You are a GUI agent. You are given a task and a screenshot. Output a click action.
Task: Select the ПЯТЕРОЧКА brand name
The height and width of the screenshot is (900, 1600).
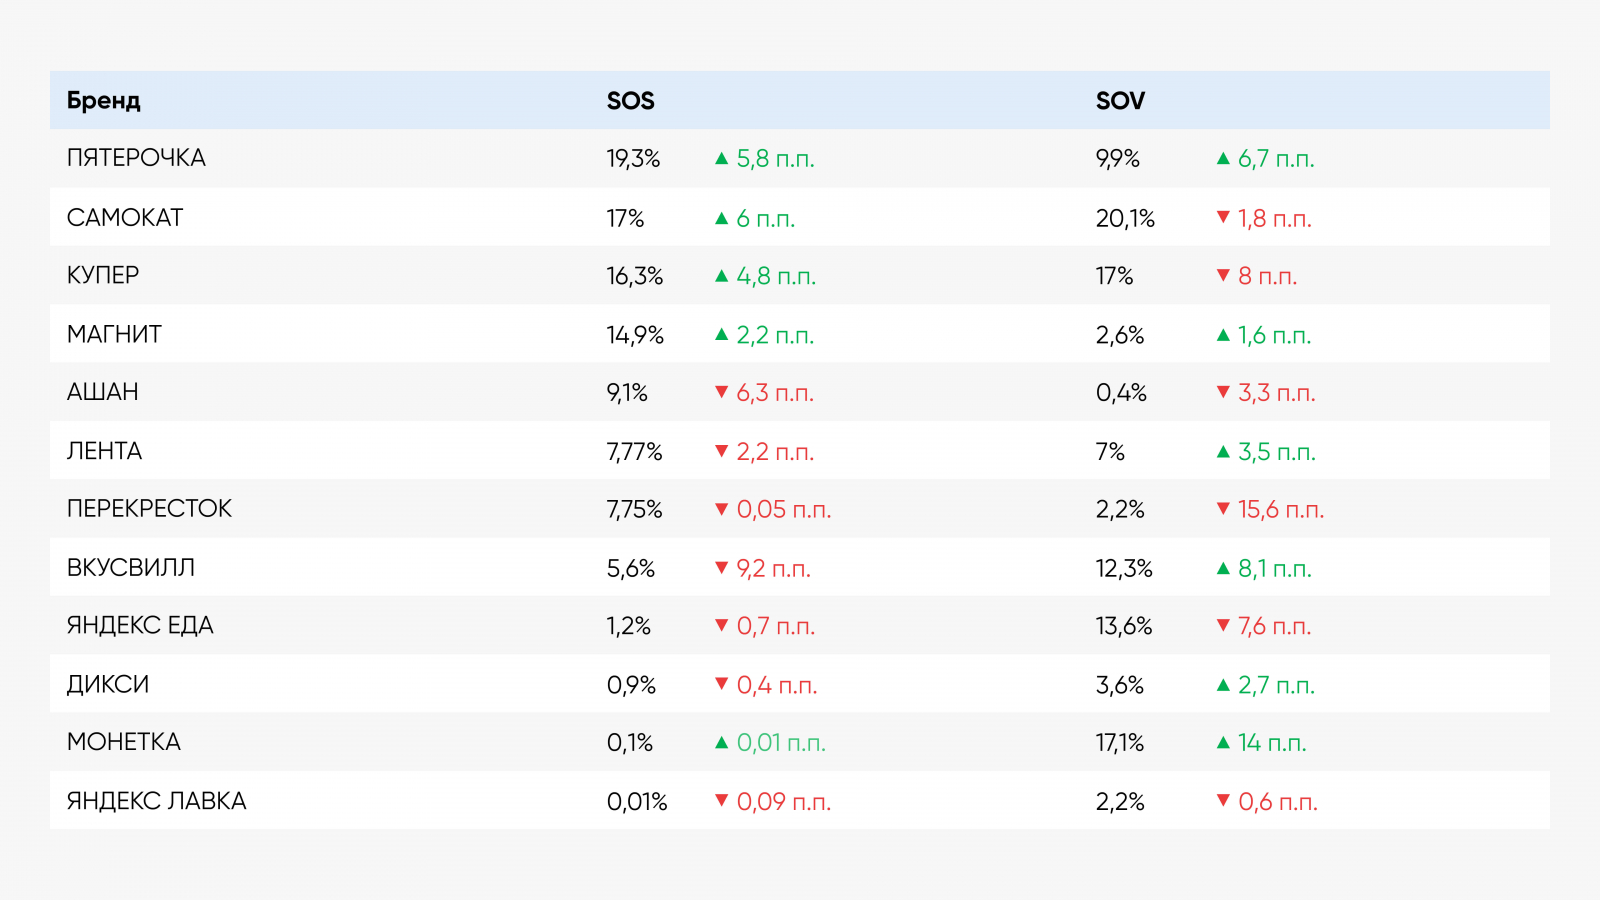point(136,158)
